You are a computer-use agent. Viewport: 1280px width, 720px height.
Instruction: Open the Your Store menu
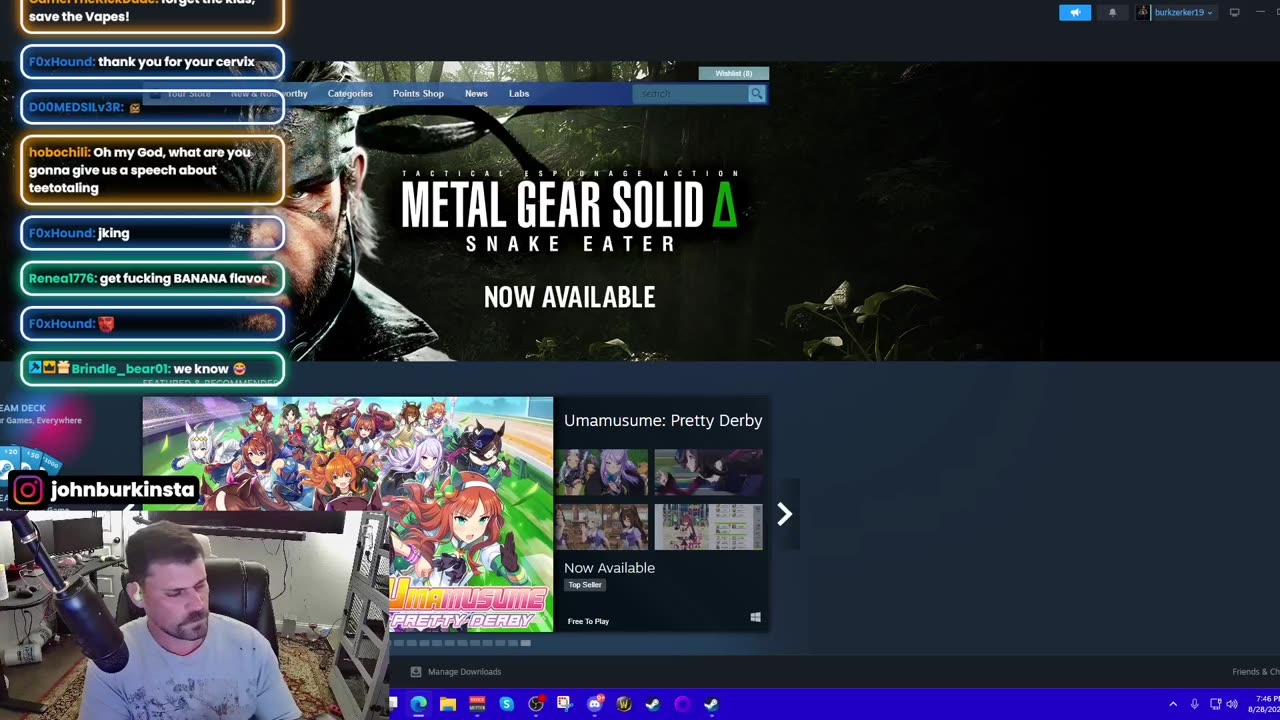[189, 94]
